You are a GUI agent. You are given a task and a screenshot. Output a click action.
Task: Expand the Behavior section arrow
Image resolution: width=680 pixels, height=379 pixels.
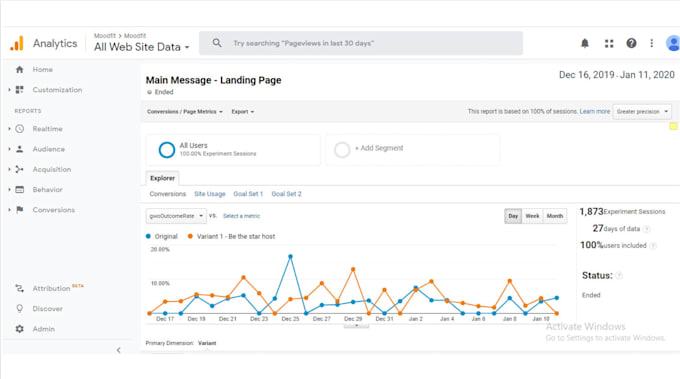click(x=9, y=190)
